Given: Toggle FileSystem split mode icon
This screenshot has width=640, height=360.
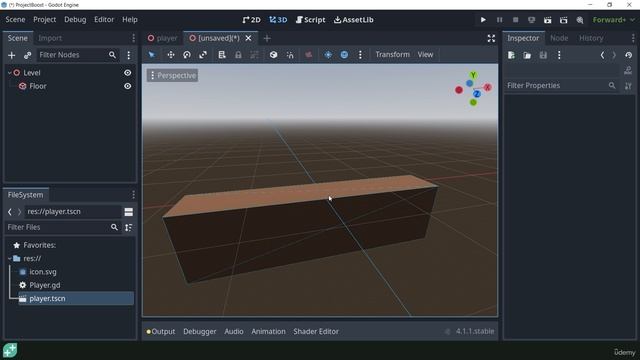Looking at the screenshot, I should tap(129, 212).
